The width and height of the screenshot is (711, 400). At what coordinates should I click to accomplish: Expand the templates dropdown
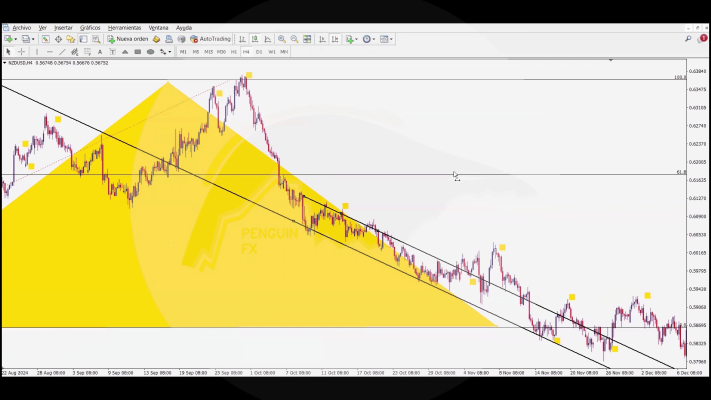386,39
